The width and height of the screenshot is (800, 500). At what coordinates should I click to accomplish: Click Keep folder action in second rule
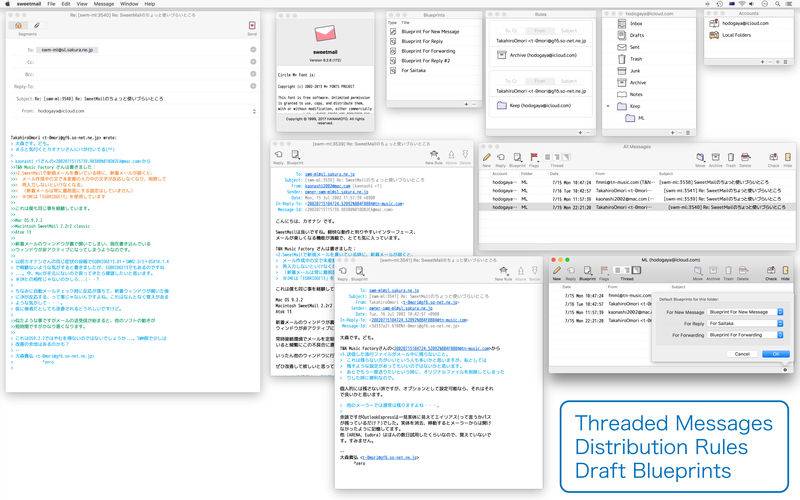536,106
